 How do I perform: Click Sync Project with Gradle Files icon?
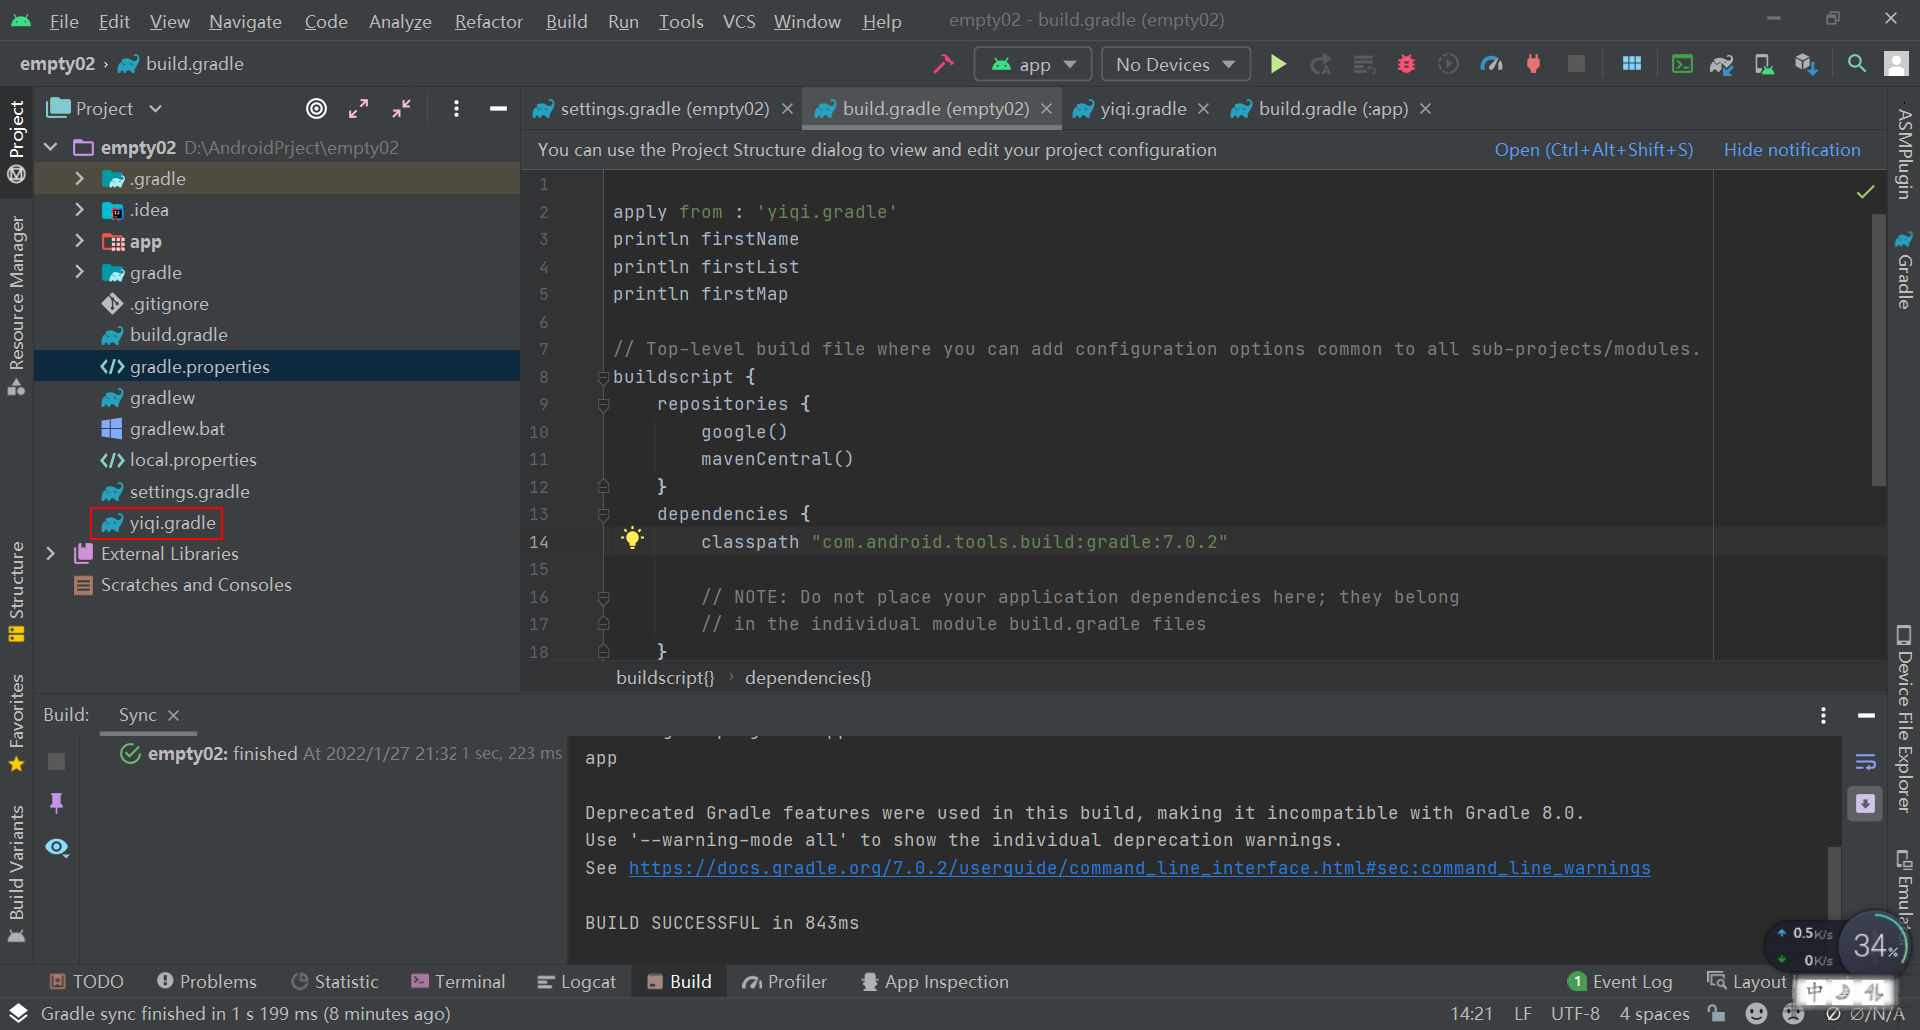click(1721, 64)
